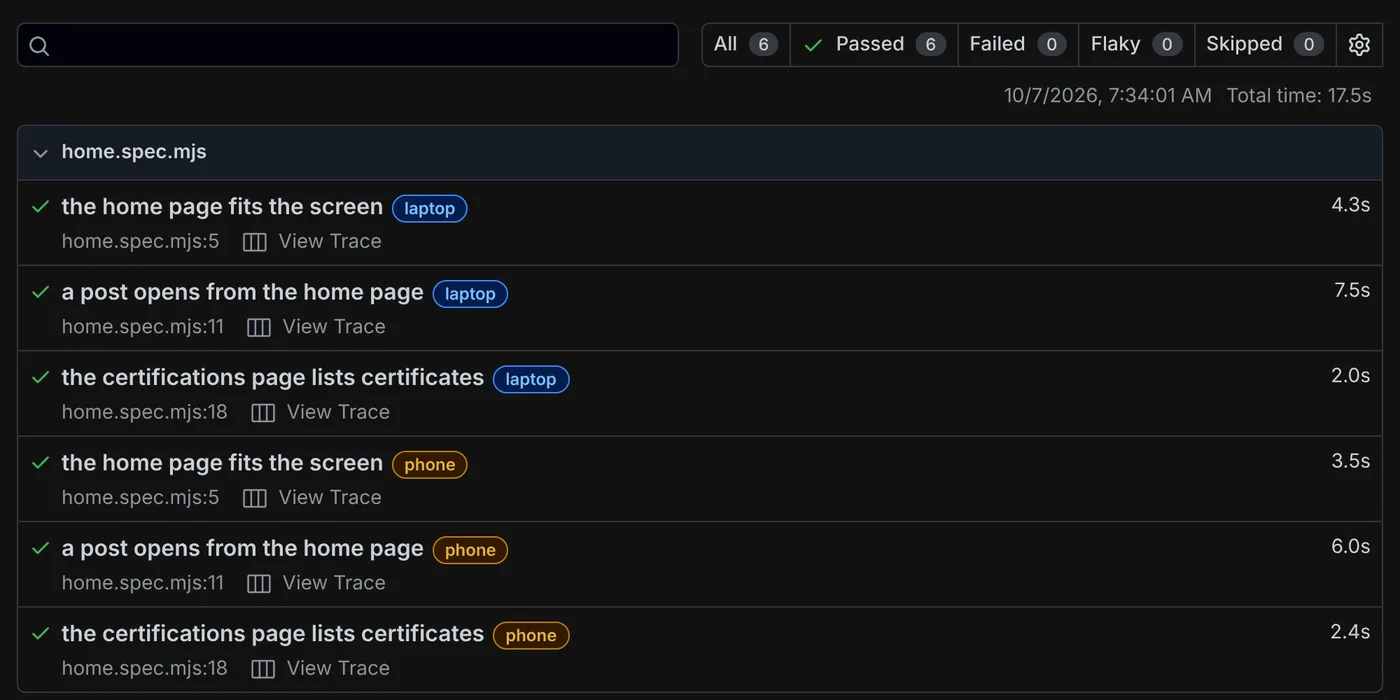The height and width of the screenshot is (700, 1400).
Task: Click View Trace for laptop certifications test
Action: [x=338, y=413]
